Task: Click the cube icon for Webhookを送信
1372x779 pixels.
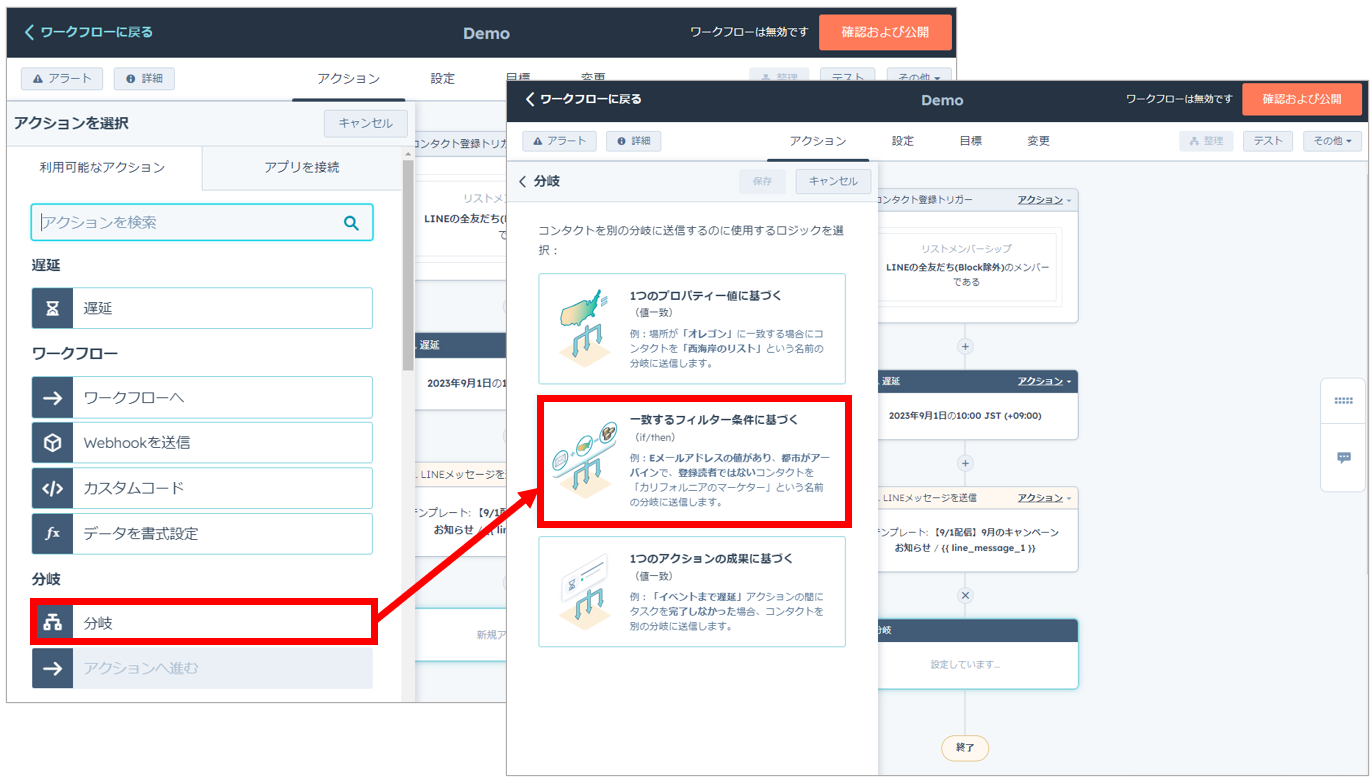Action: (x=52, y=443)
